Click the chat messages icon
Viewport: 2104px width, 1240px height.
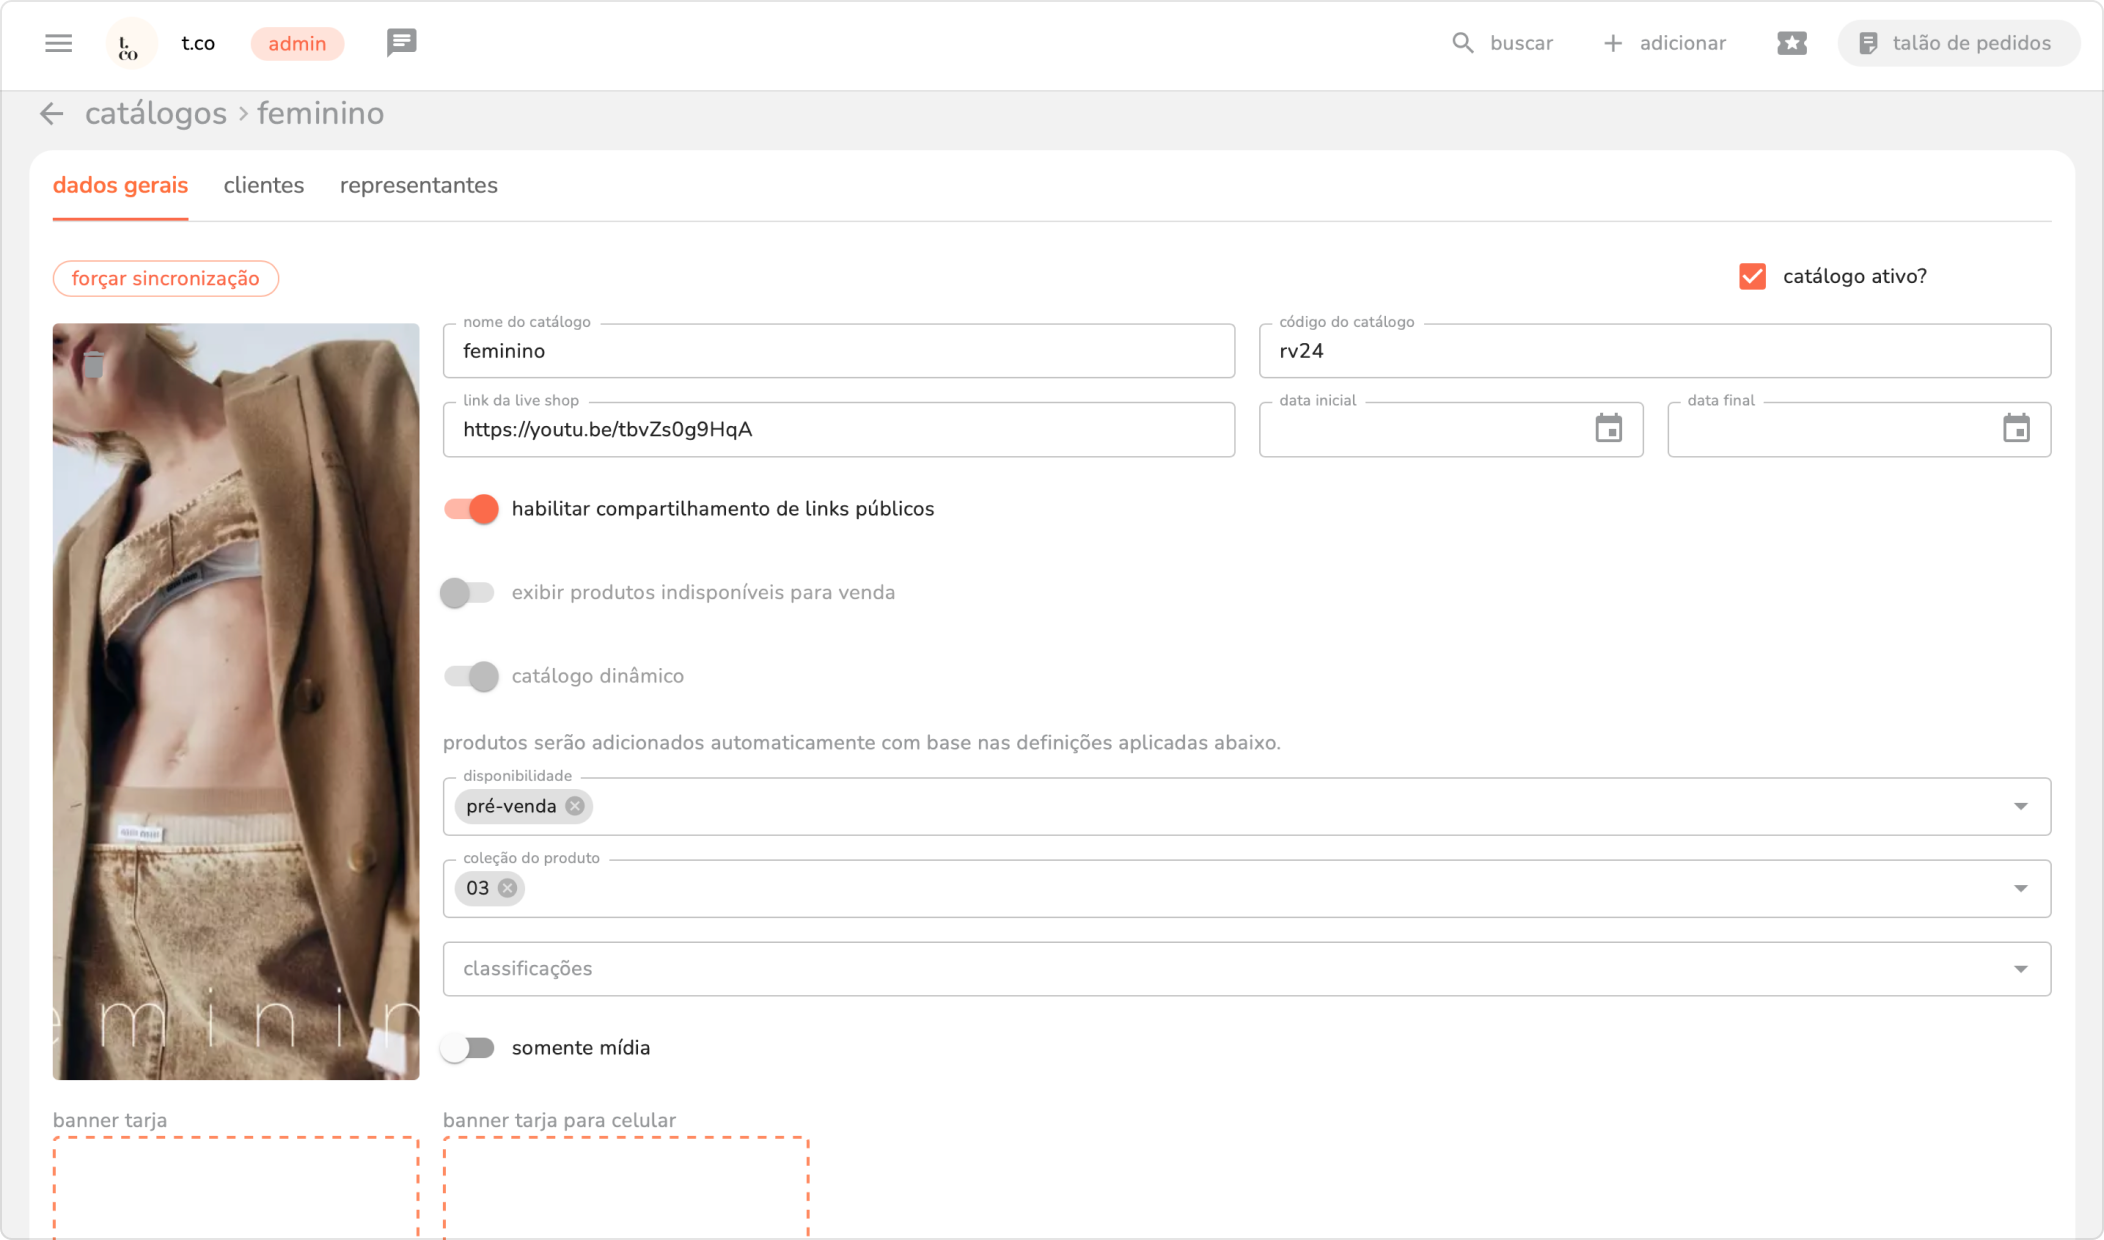click(x=401, y=43)
